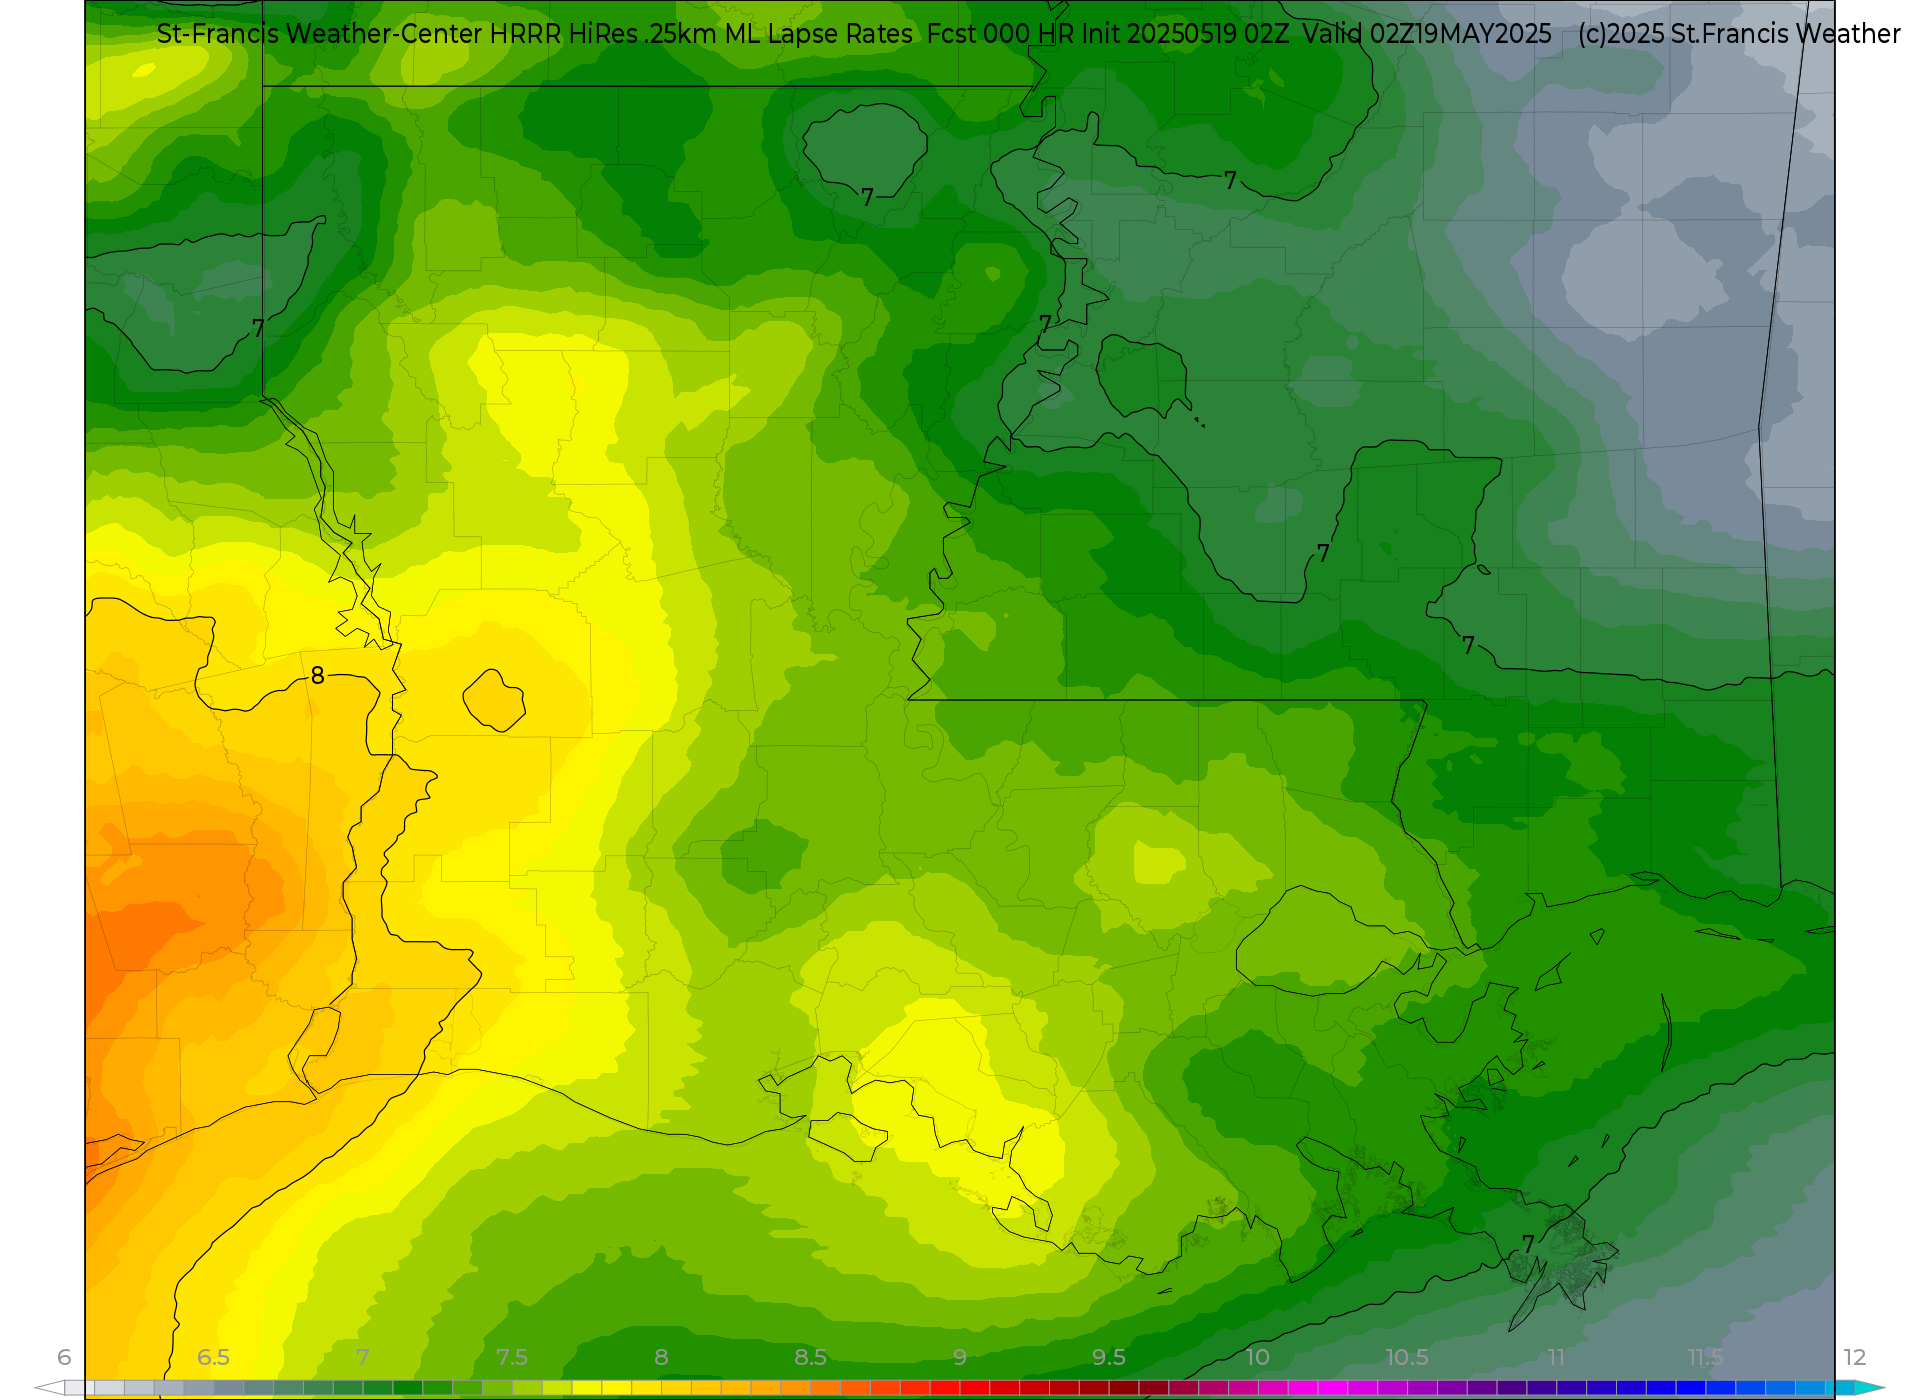Click the "Init 20250519 02Z" initialization time

click(1185, 34)
